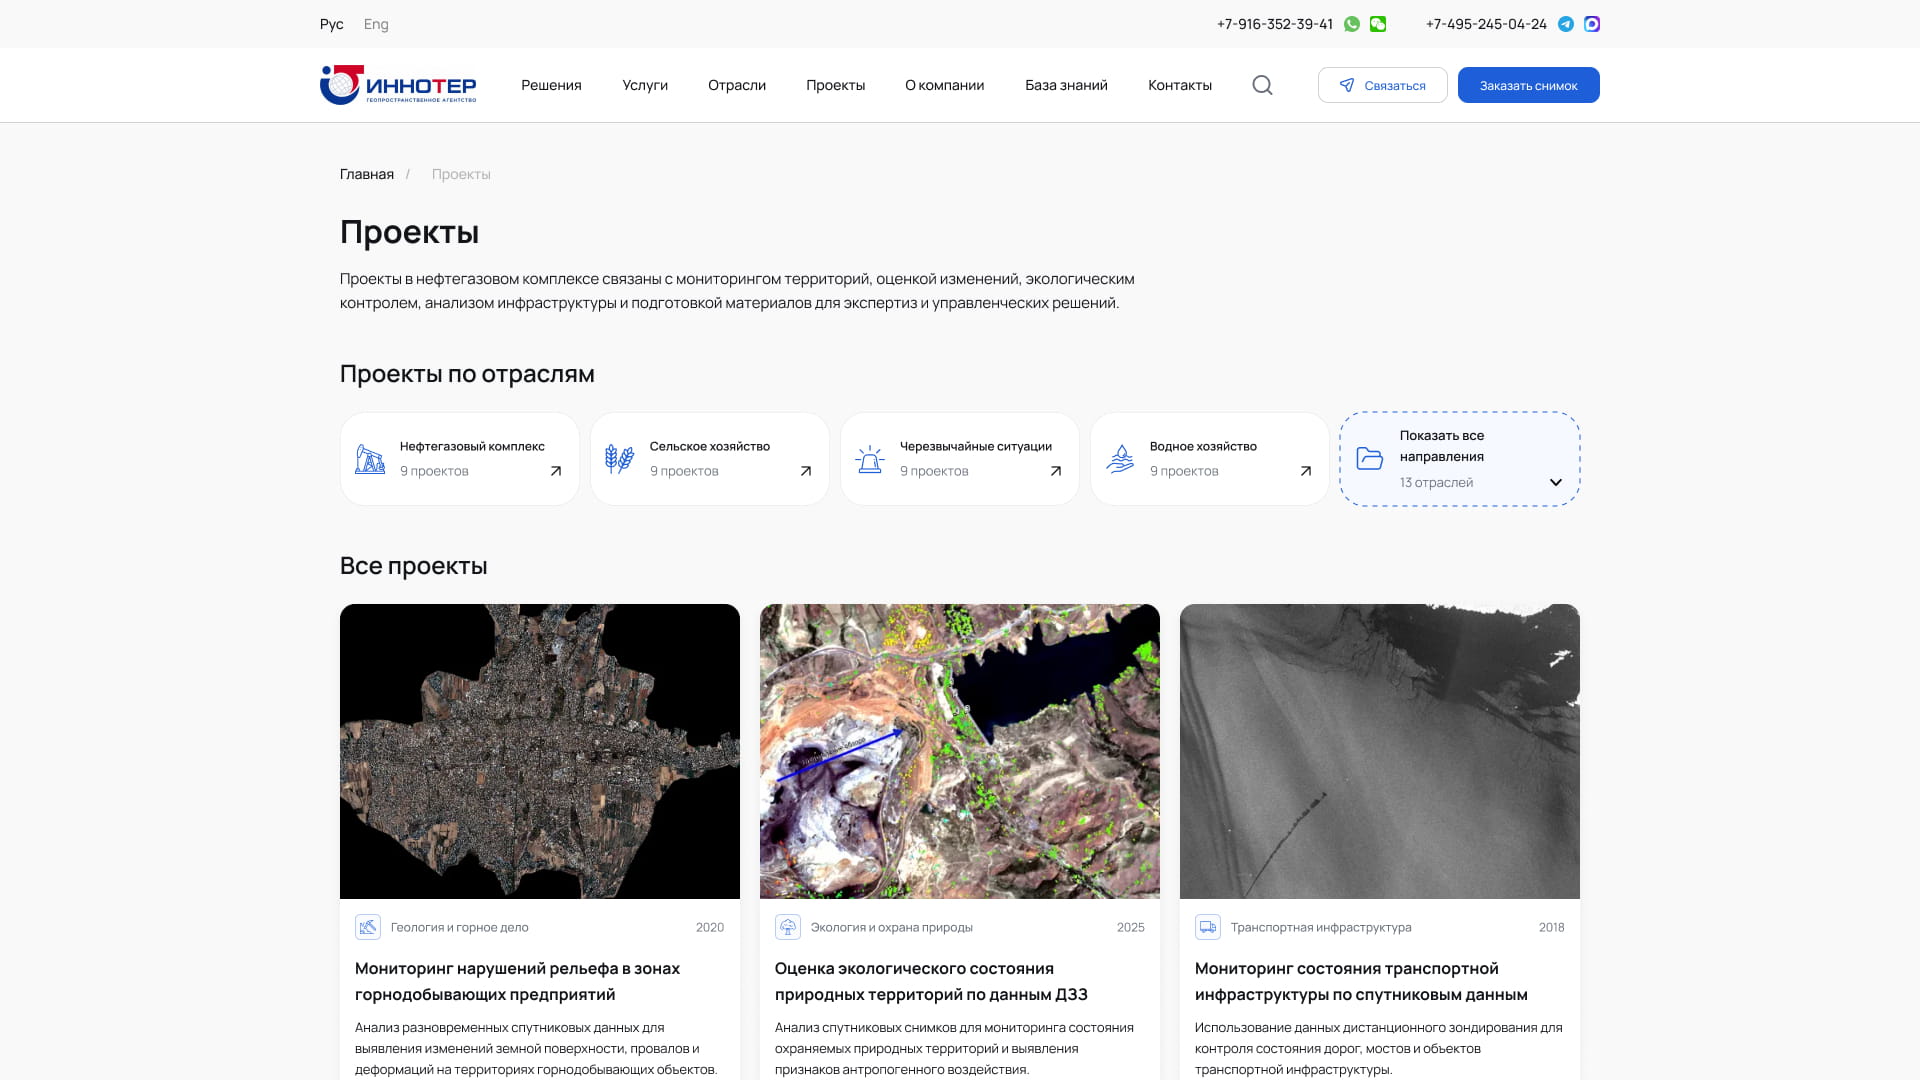The width and height of the screenshot is (1920, 1080).
Task: Click the wheat icon for Сельское хозяйство
Action: [x=620, y=459]
